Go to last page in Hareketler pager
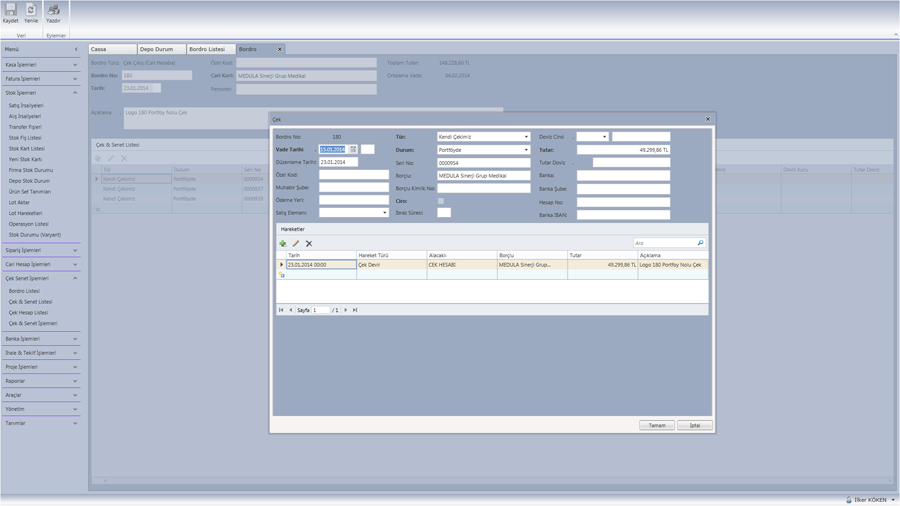900x506 pixels. tap(355, 310)
